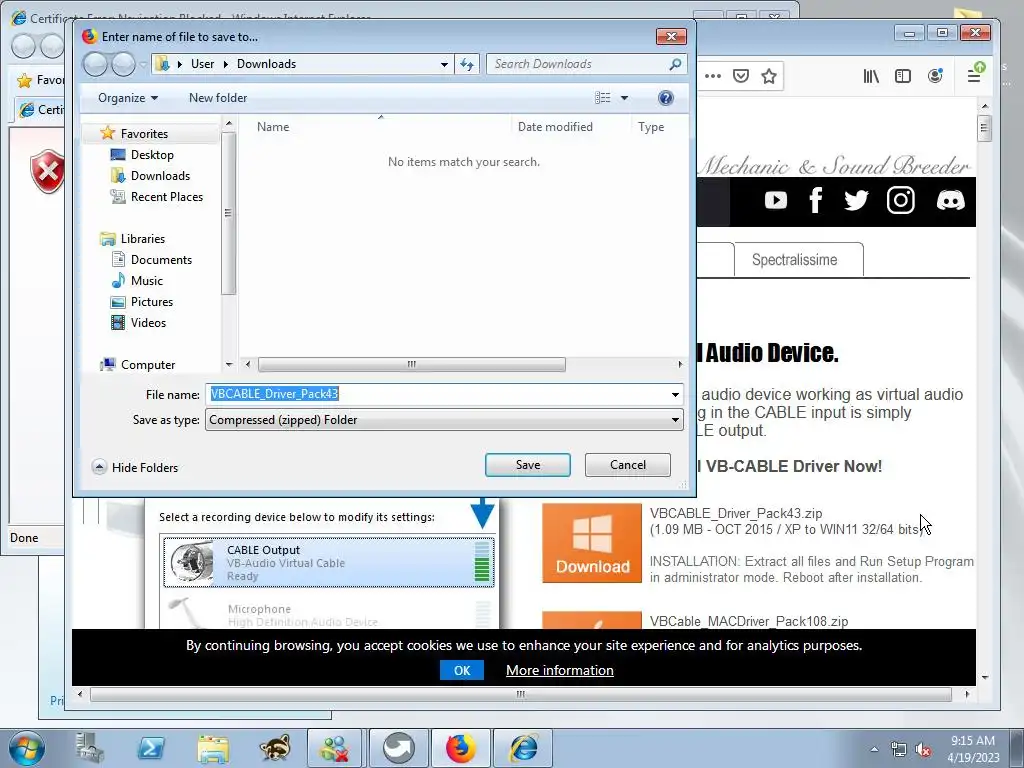The height and width of the screenshot is (768, 1024).
Task: Open the Discord social icon
Action: 950,200
